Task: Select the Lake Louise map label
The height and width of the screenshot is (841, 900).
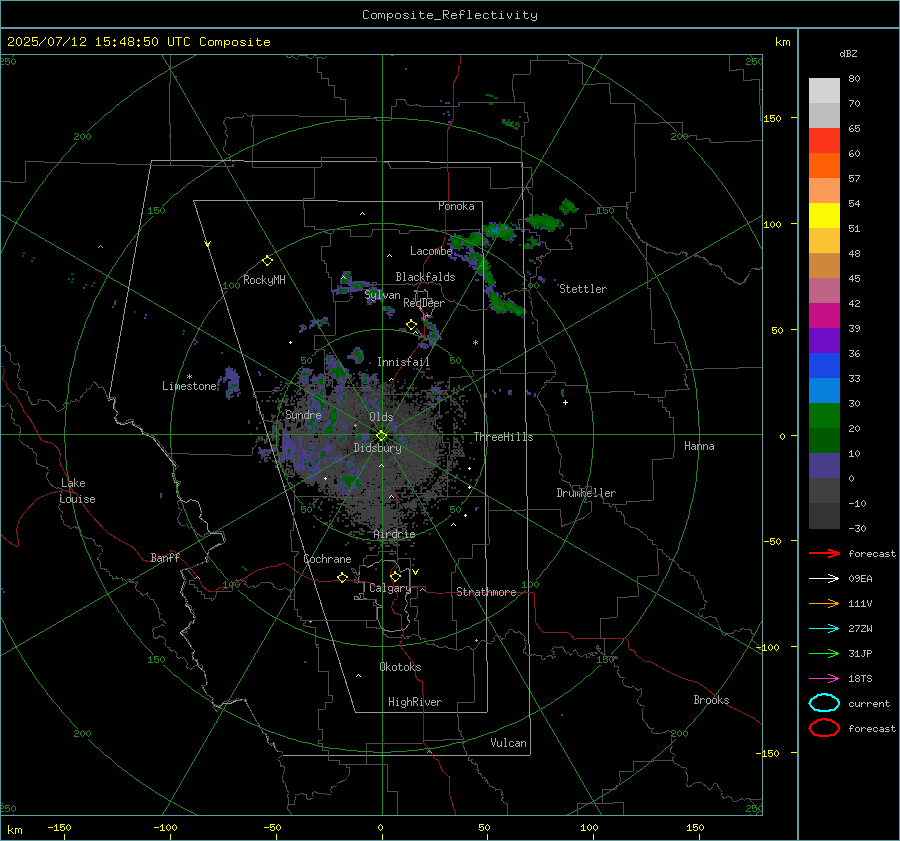Action: [x=77, y=491]
